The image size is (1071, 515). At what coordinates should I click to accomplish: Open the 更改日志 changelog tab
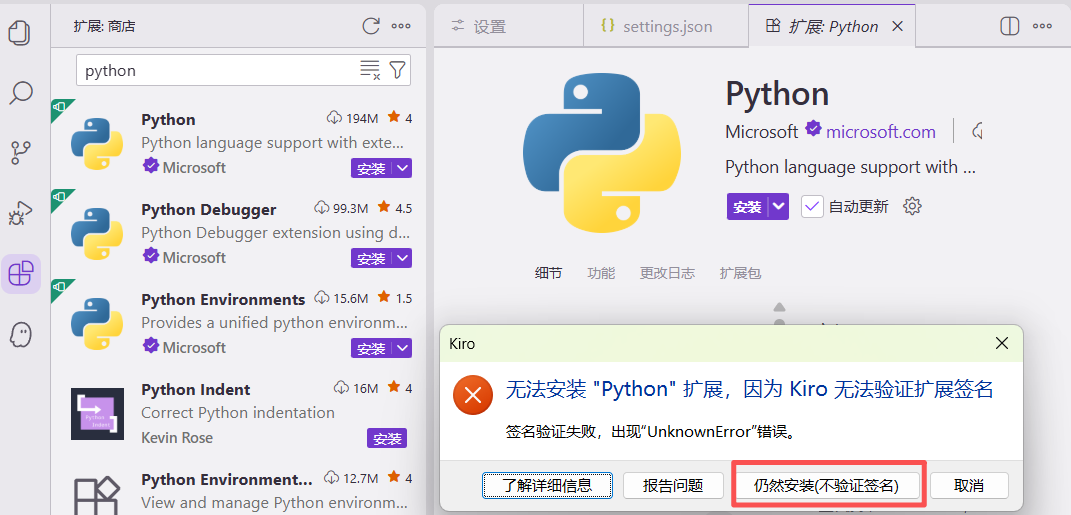[667, 273]
